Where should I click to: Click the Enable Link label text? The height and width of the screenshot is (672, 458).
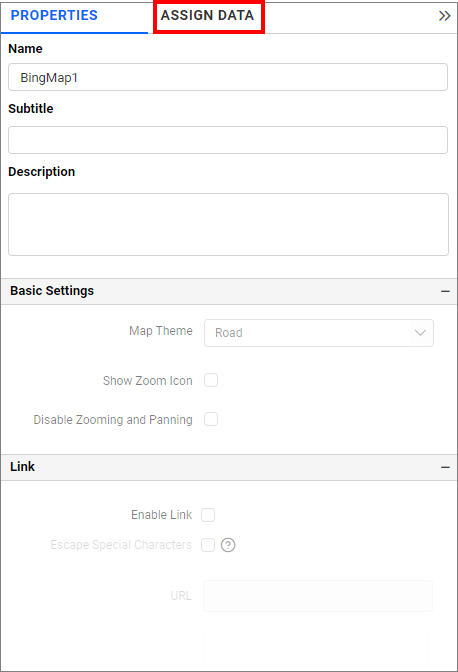pos(162,515)
